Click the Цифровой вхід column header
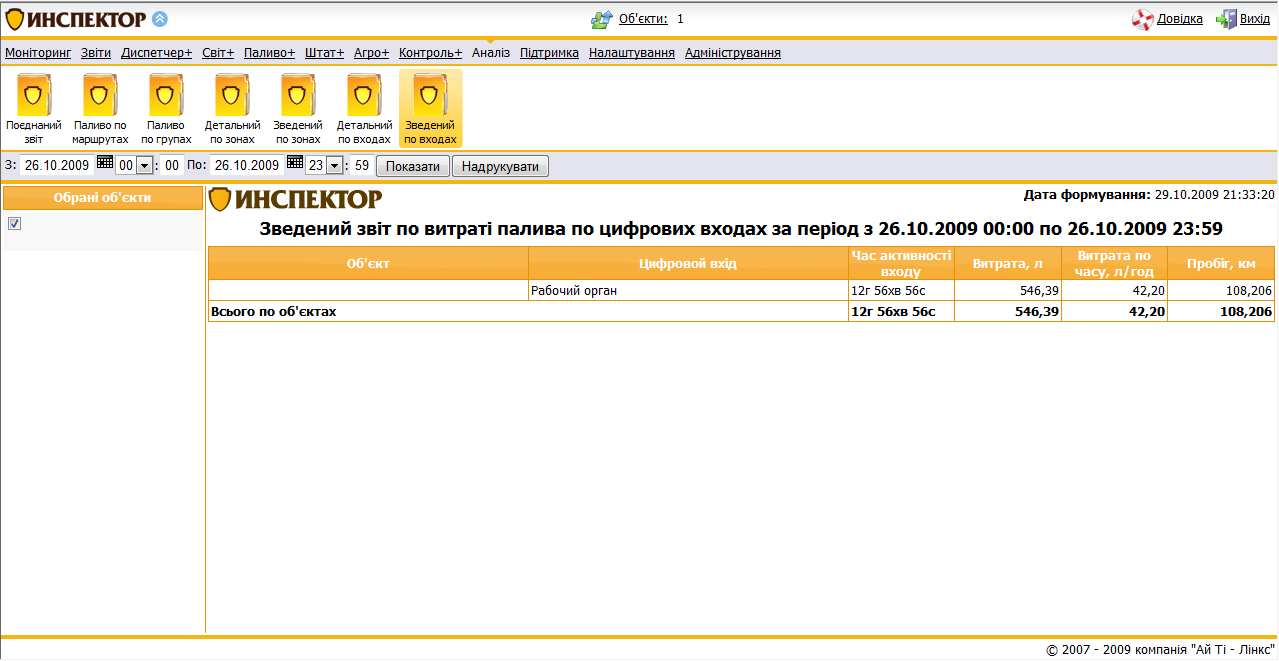Screen dimensions: 1279x661 [688, 263]
